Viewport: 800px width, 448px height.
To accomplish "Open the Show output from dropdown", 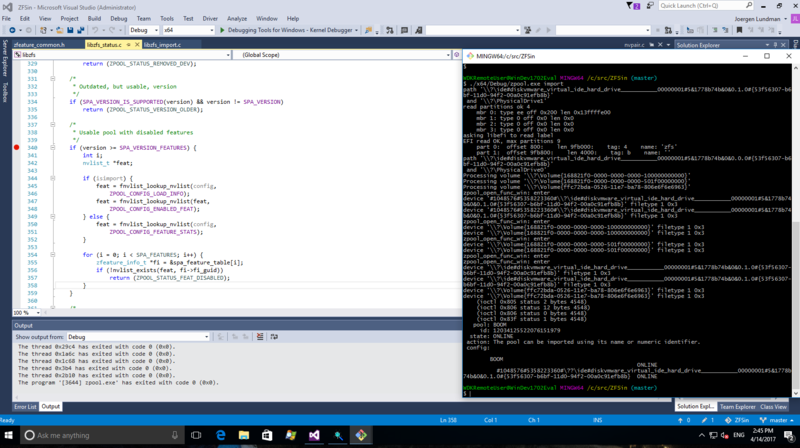I will (138, 337).
